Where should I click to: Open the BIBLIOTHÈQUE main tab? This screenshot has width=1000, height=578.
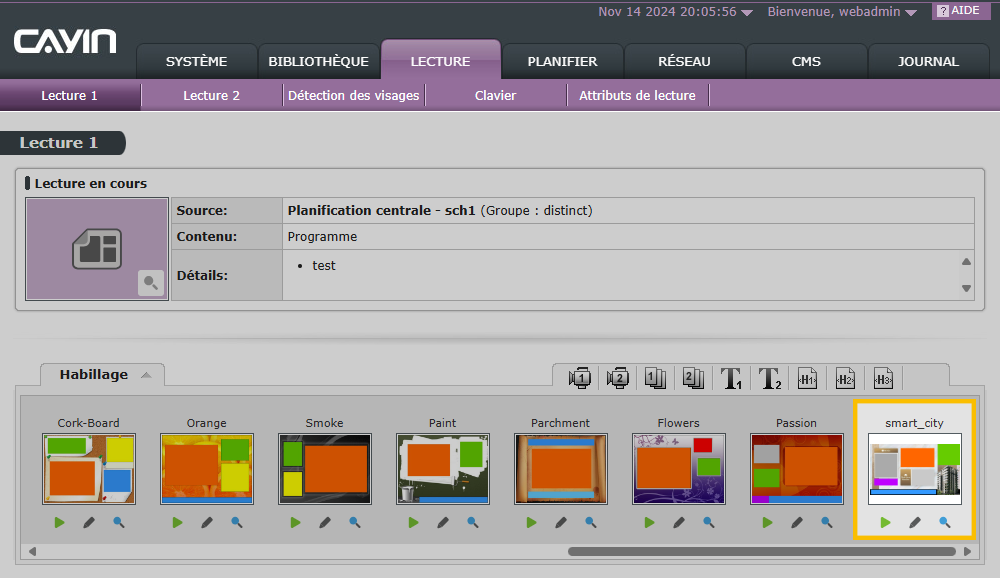318,61
